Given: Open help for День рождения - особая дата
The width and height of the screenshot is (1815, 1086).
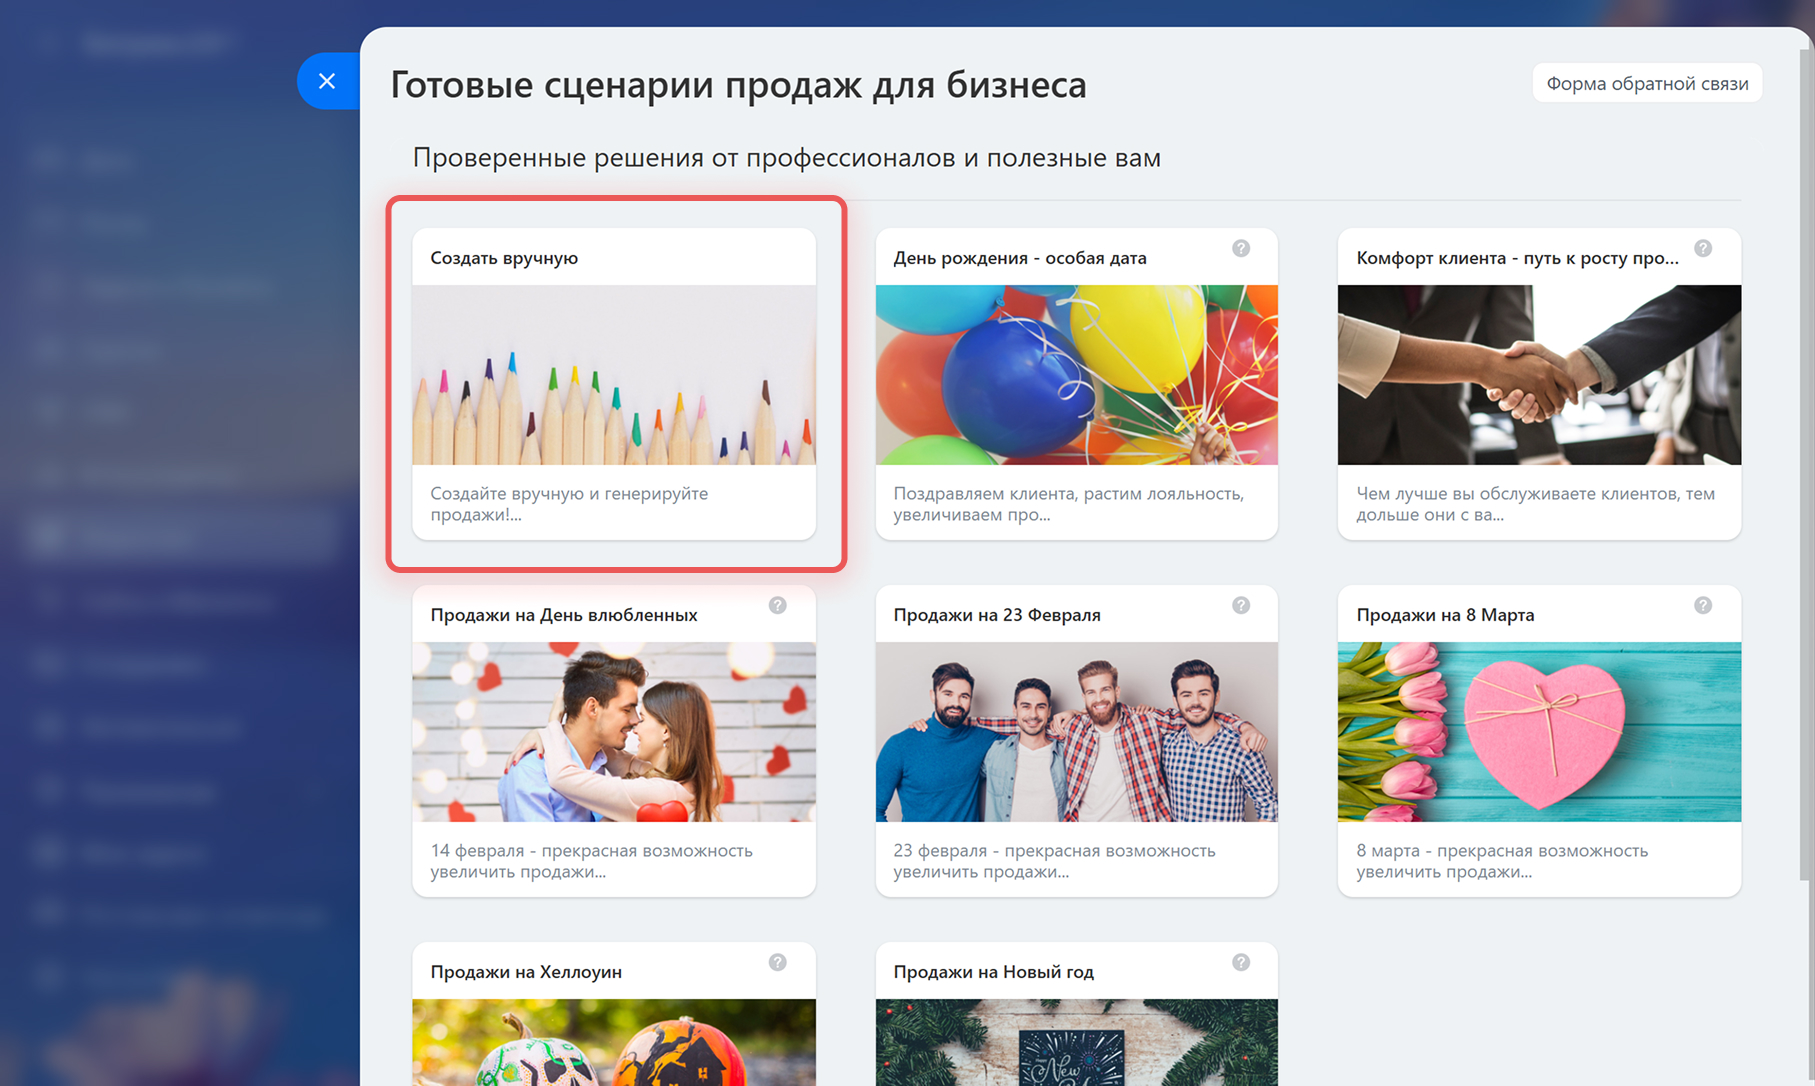Looking at the screenshot, I should coord(1241,248).
